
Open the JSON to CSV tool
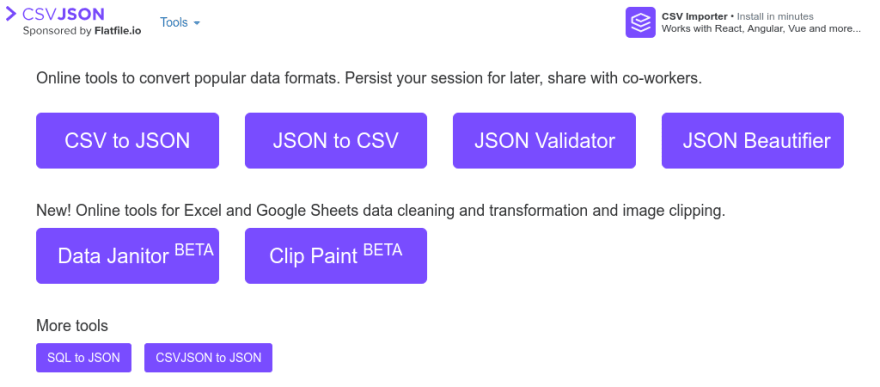pos(336,141)
